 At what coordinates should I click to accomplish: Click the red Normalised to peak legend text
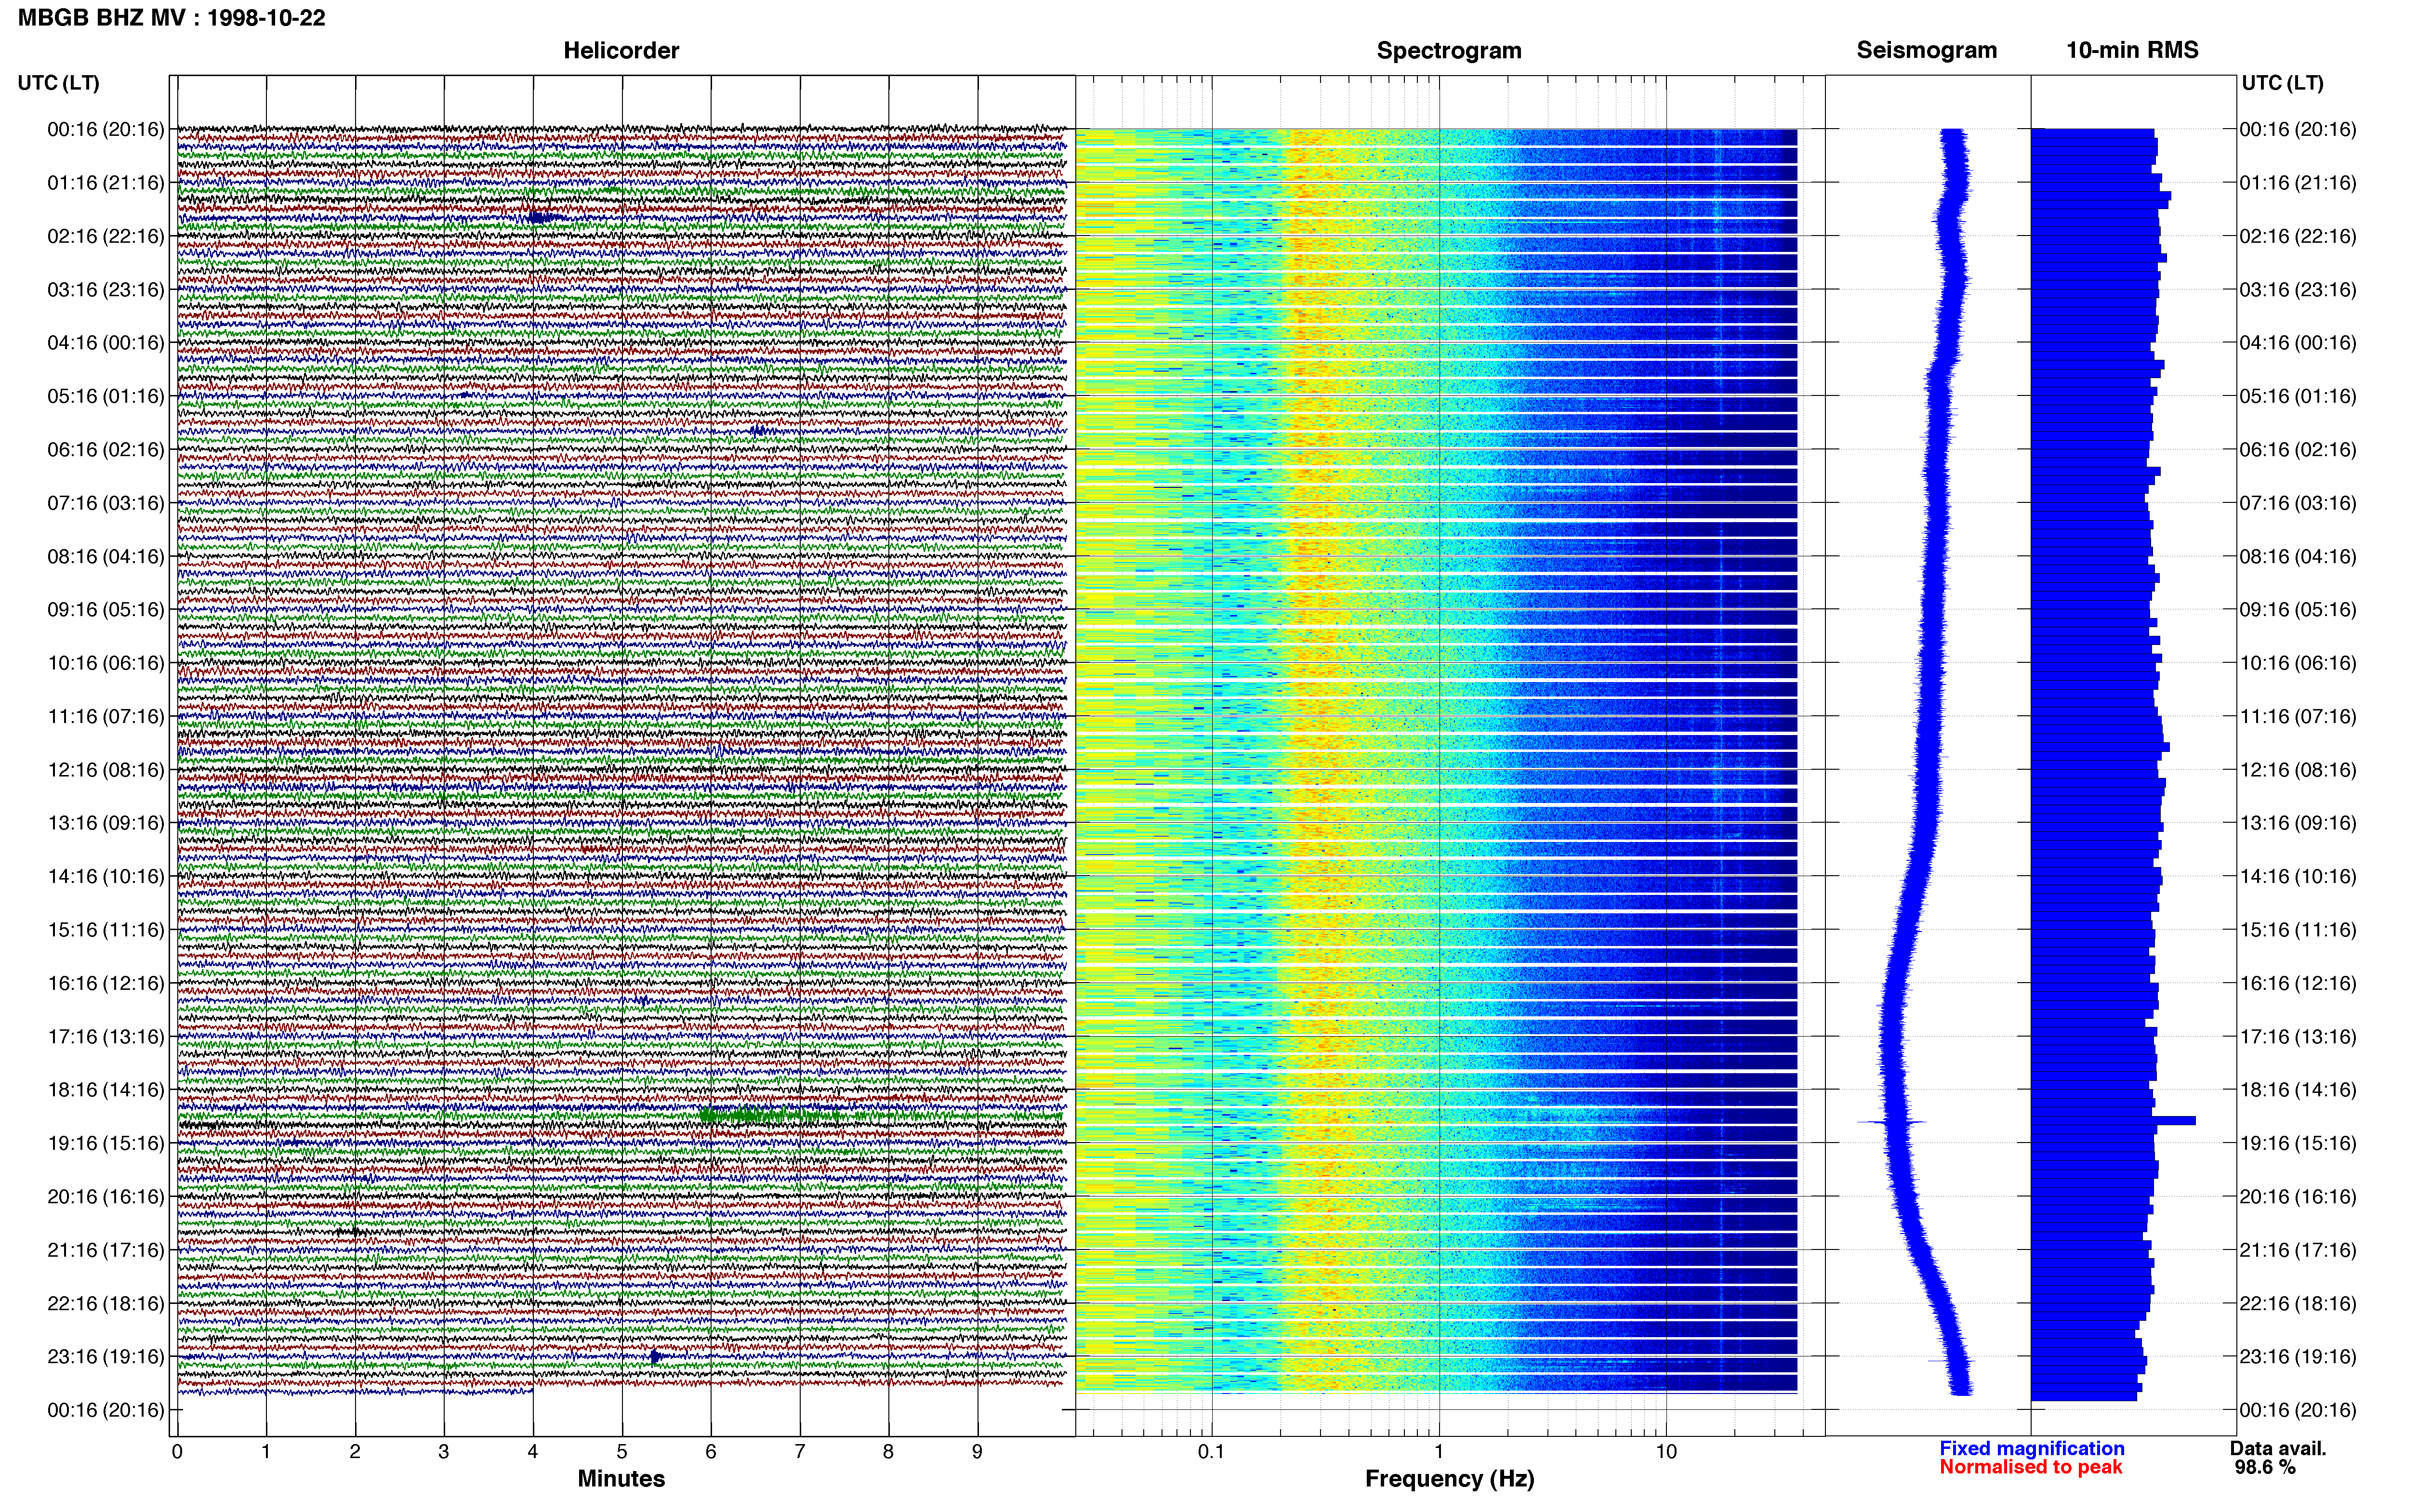tap(2030, 1467)
